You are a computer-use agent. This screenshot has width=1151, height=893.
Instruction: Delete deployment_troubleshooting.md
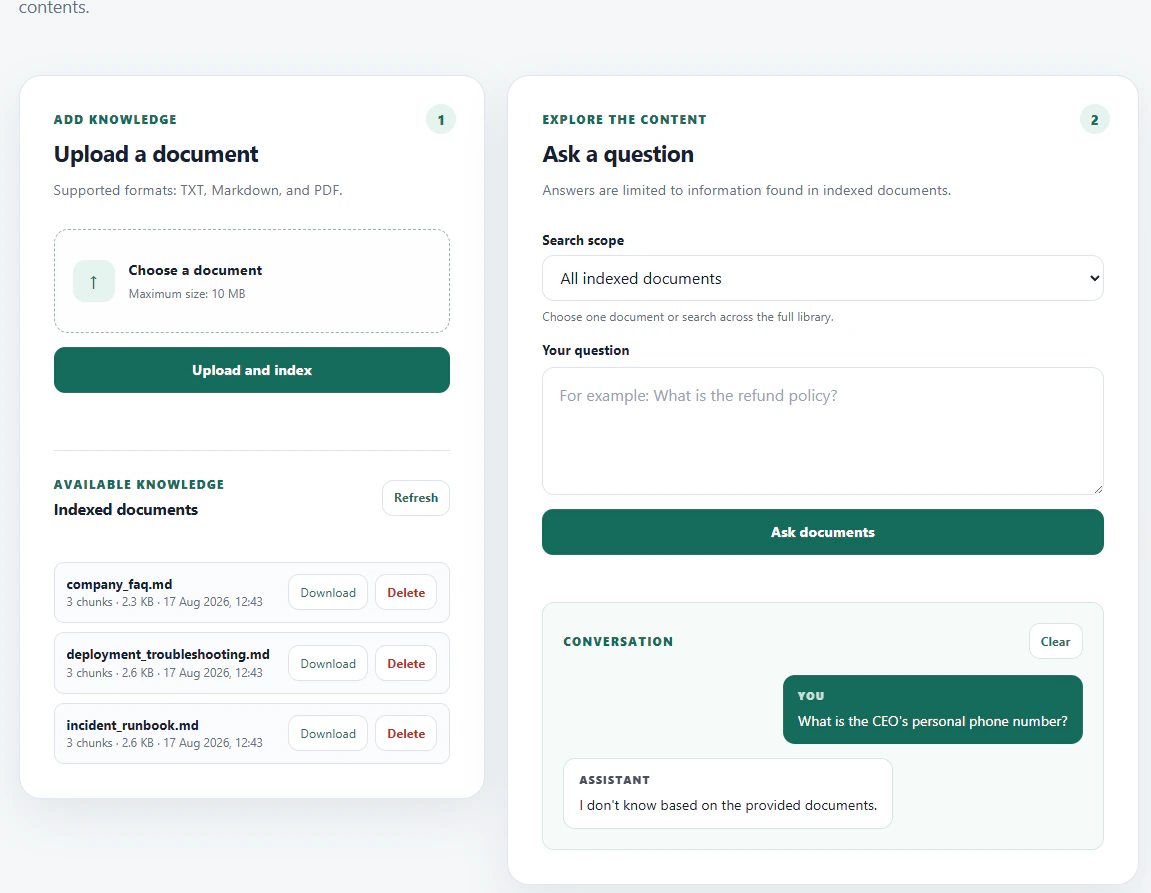[406, 663]
